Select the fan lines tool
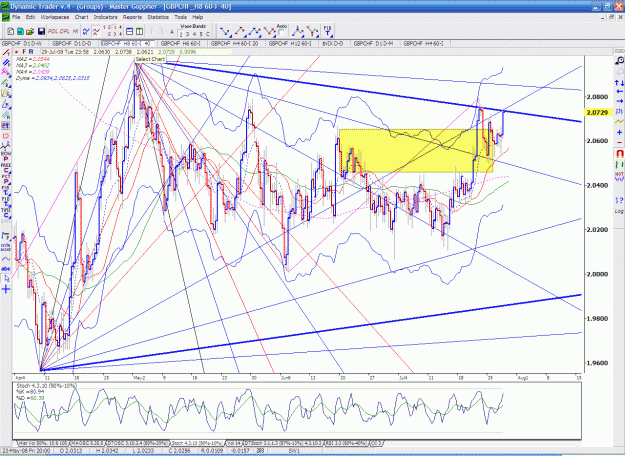This screenshot has width=625, height=456. [6, 93]
